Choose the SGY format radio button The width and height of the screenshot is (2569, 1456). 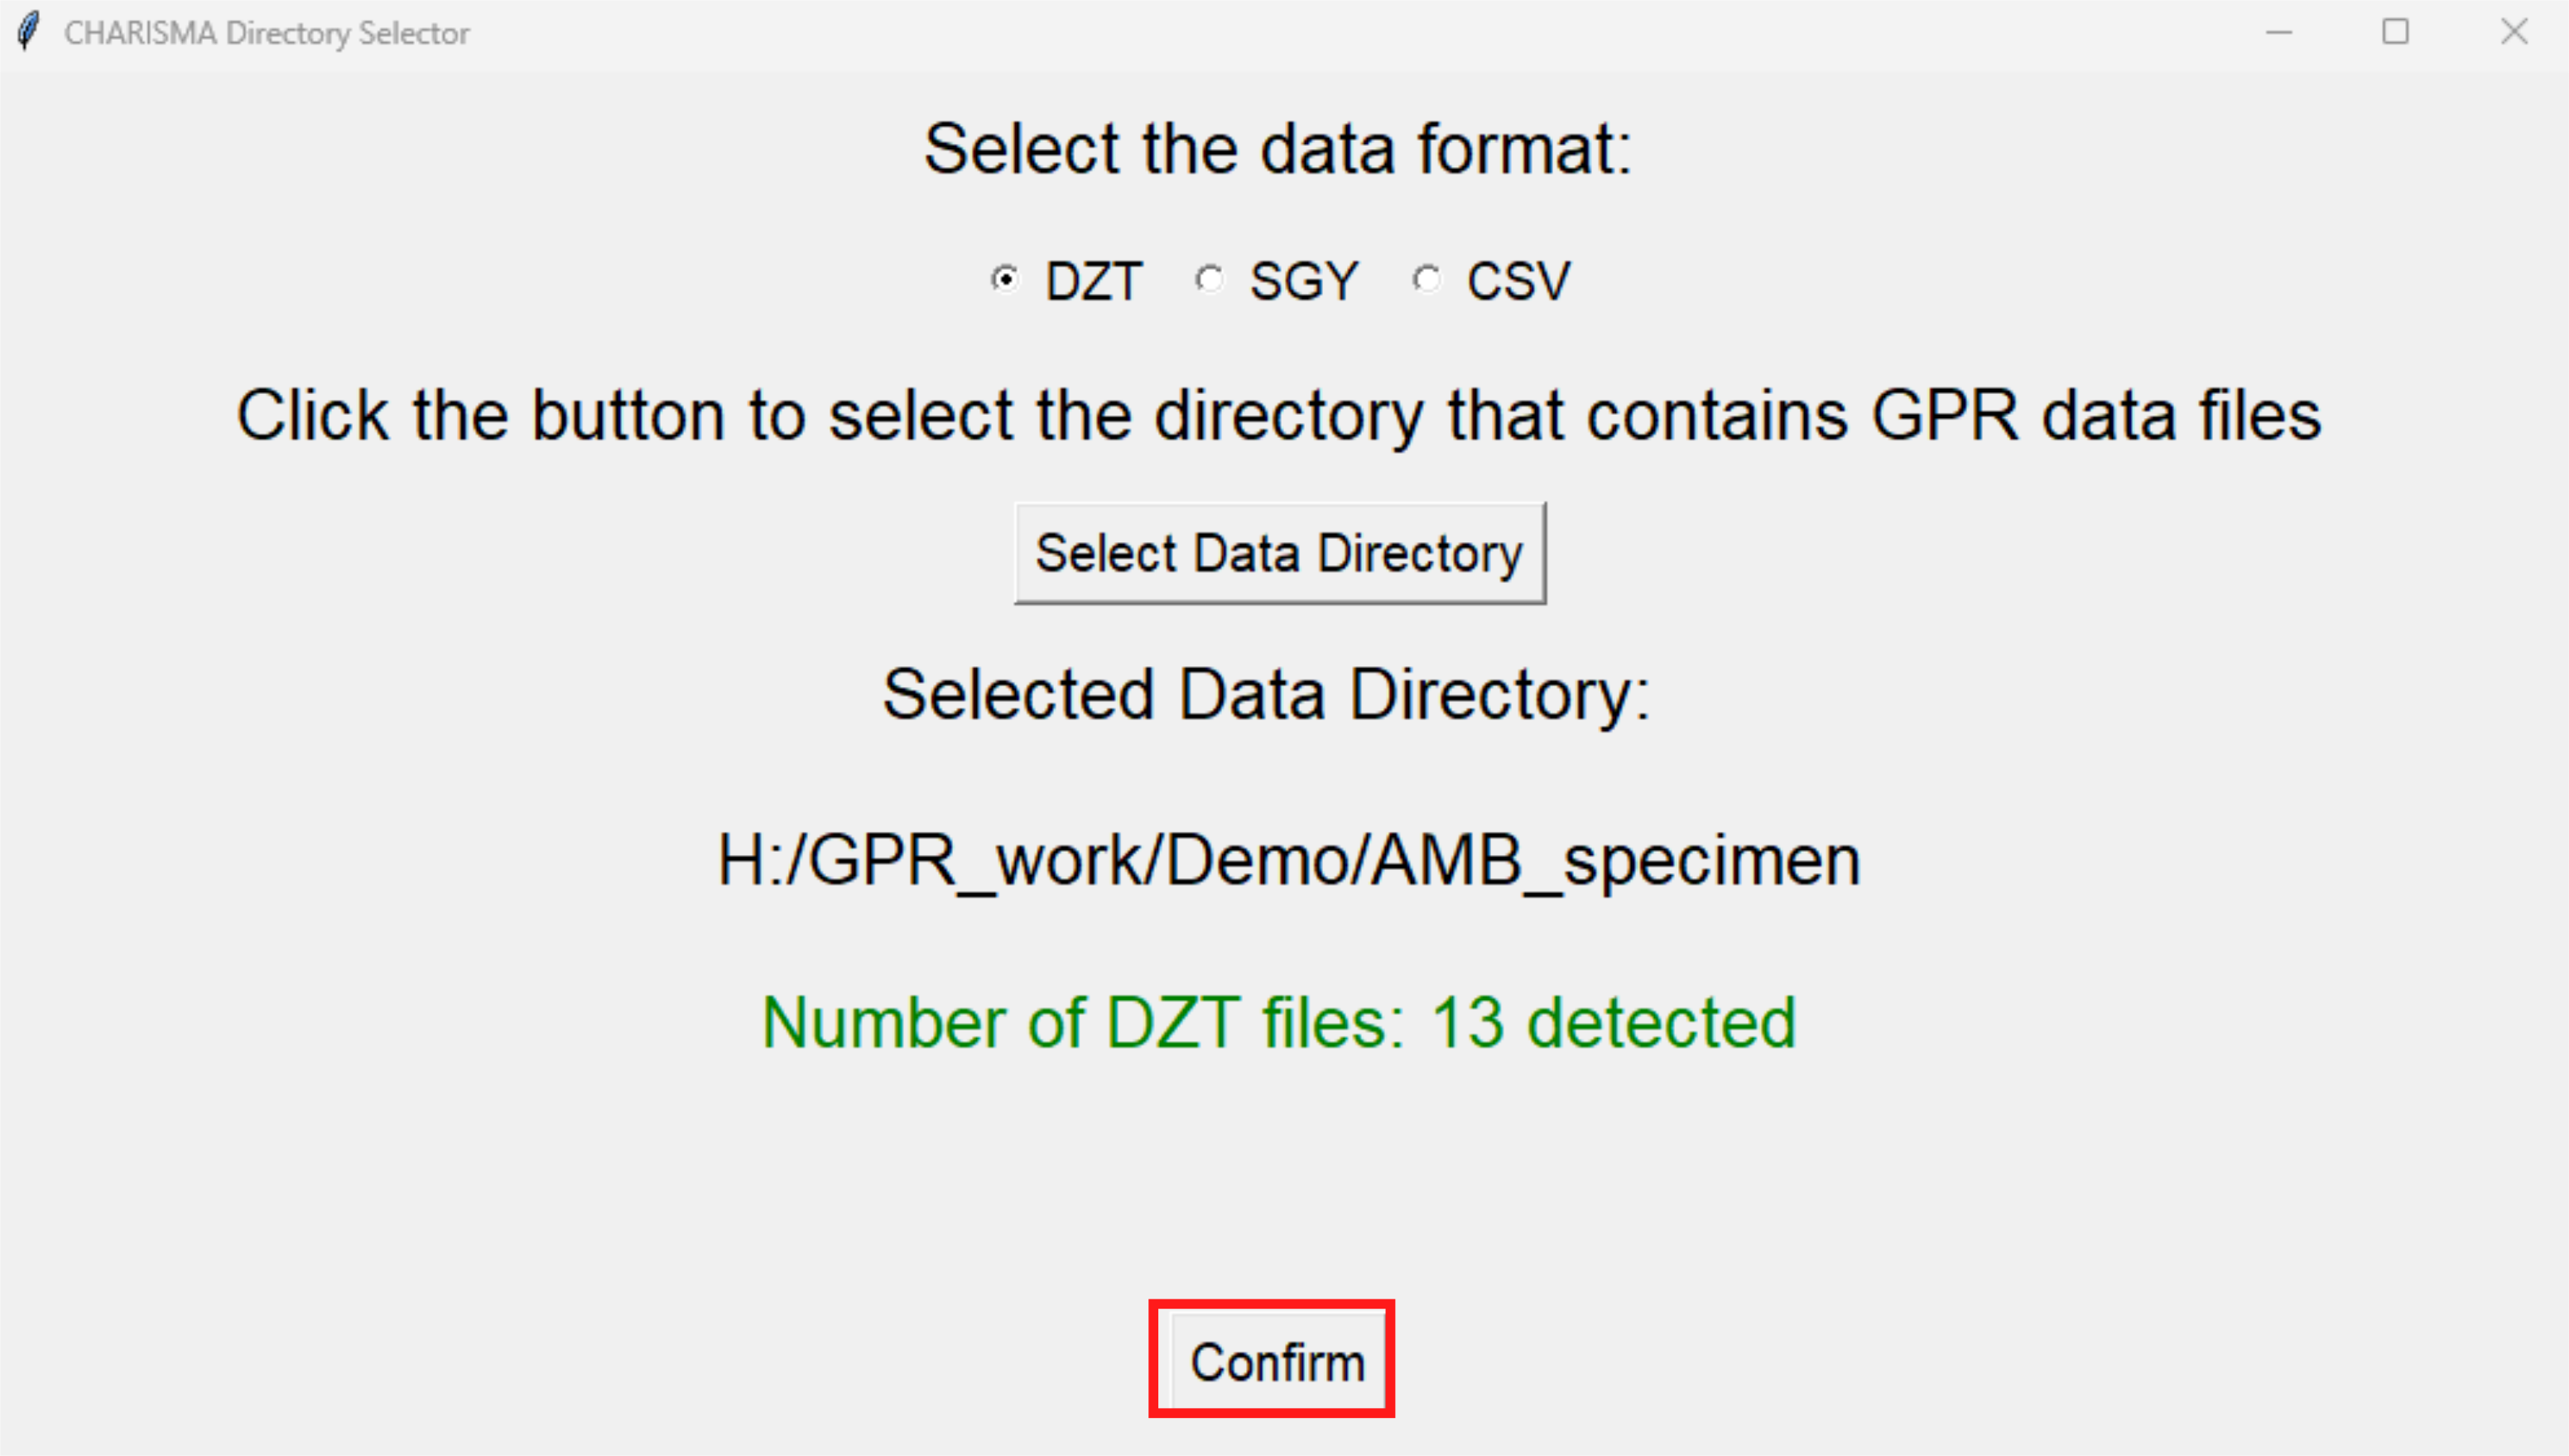tap(1210, 279)
